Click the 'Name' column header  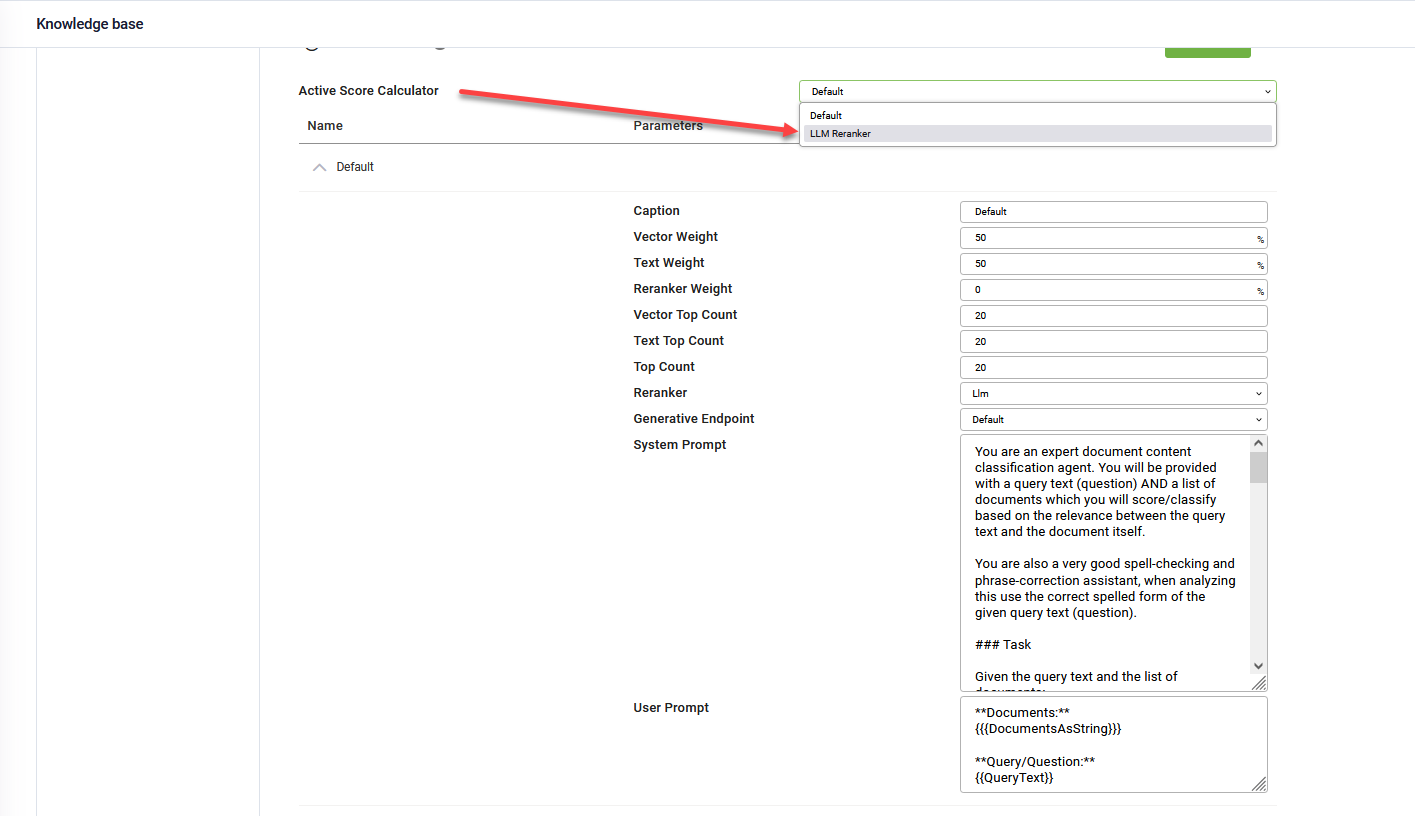(x=325, y=126)
